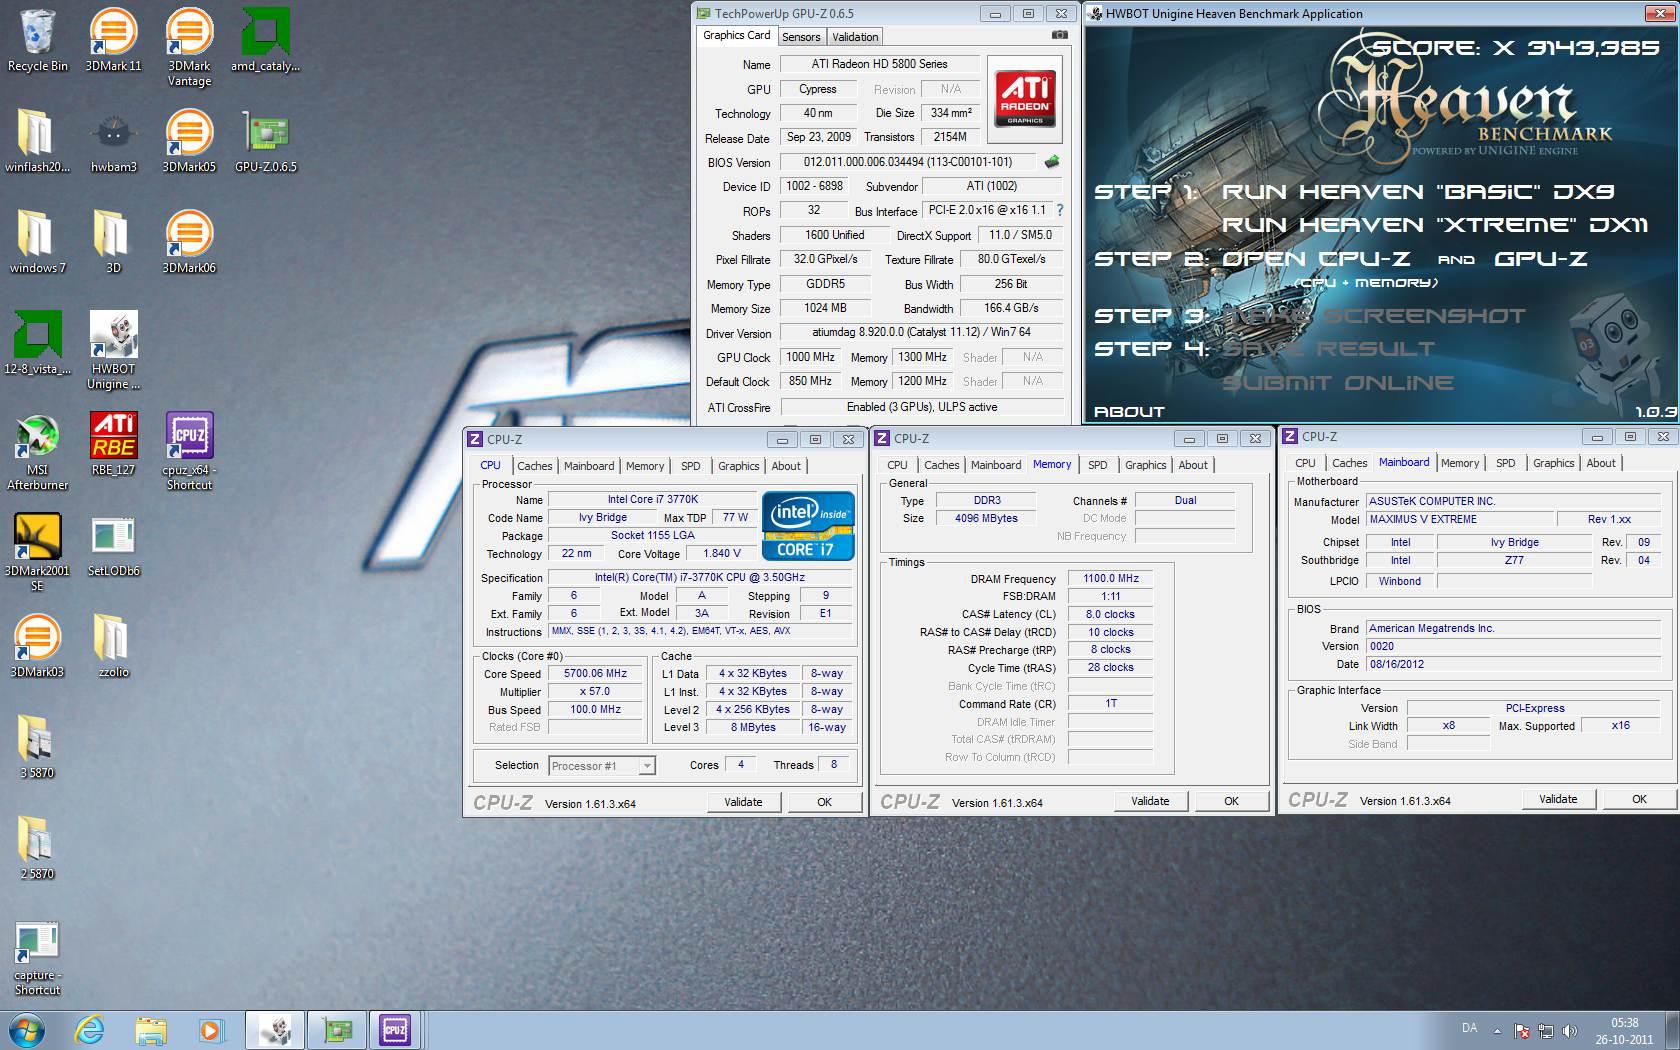Show hidden system tray icons arrow
The height and width of the screenshot is (1050, 1680).
tap(1497, 1030)
